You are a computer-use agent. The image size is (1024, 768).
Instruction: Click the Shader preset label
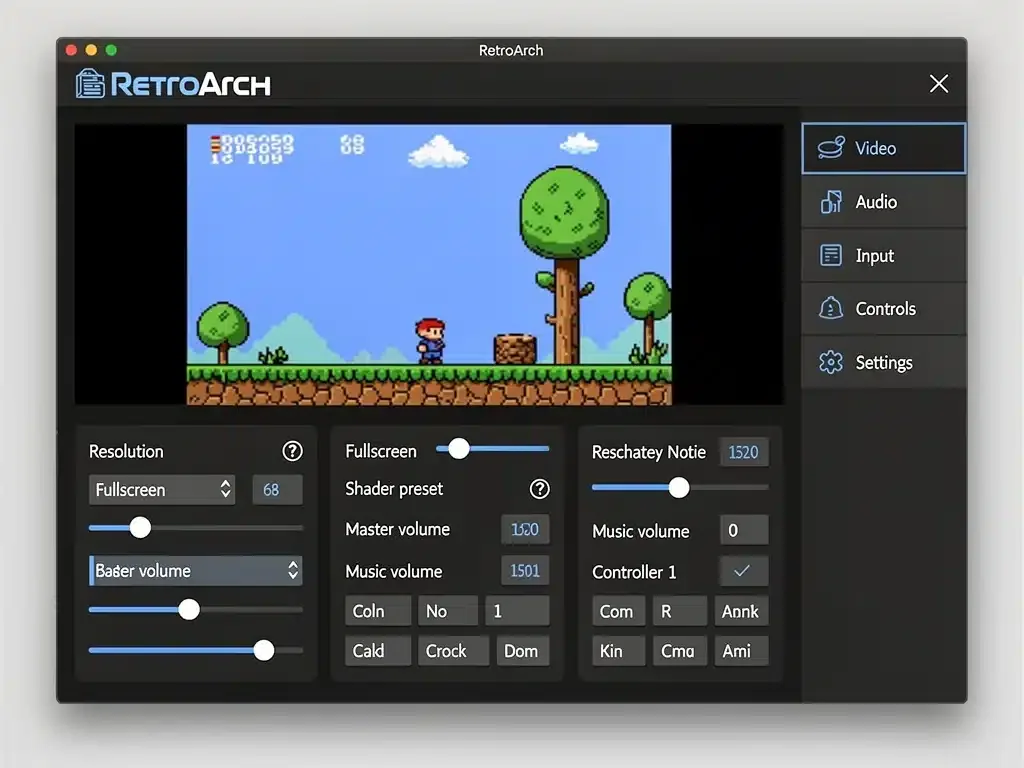394,488
